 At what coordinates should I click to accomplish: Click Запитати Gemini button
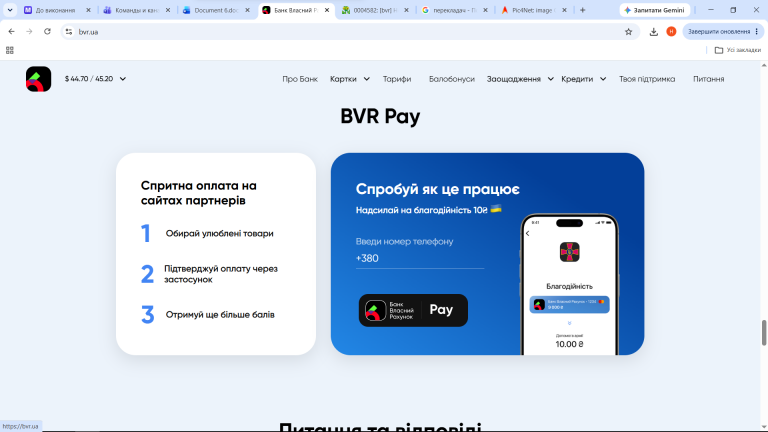[x=654, y=10]
